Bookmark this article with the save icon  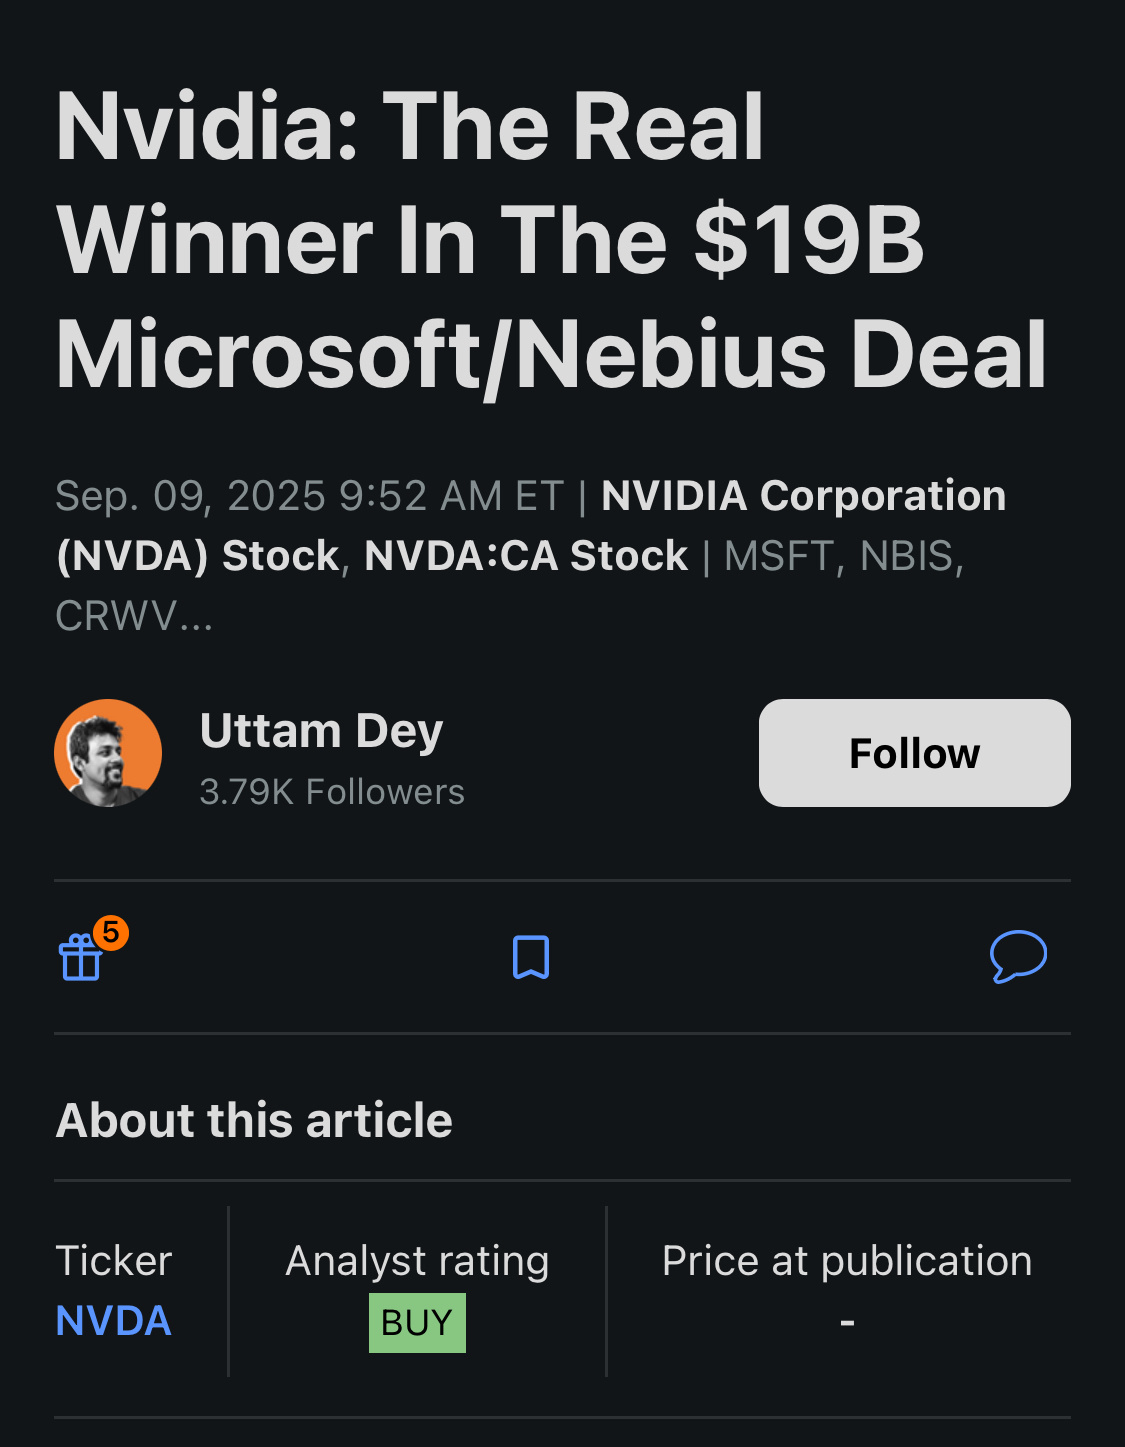coord(531,957)
